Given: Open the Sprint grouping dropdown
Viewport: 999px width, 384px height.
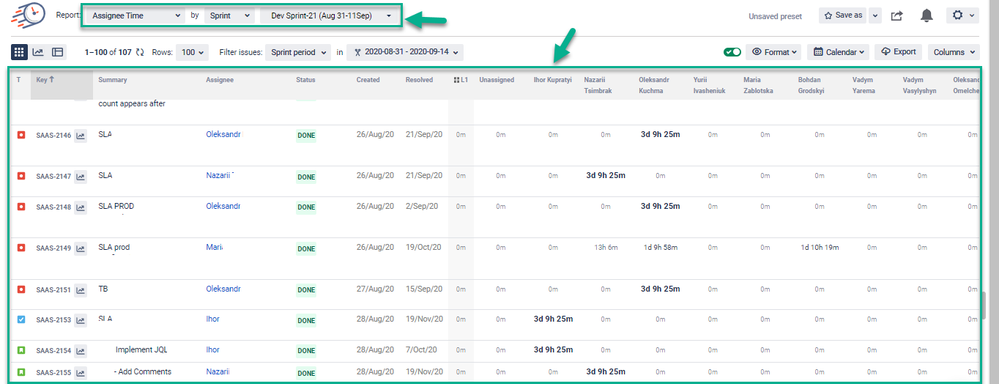Looking at the screenshot, I should (230, 15).
